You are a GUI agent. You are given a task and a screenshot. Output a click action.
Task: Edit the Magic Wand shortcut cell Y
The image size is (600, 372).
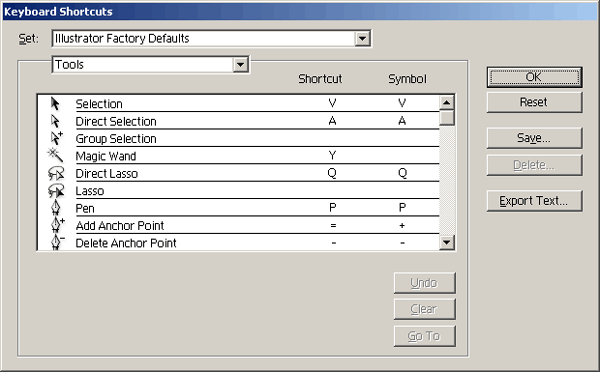click(332, 155)
